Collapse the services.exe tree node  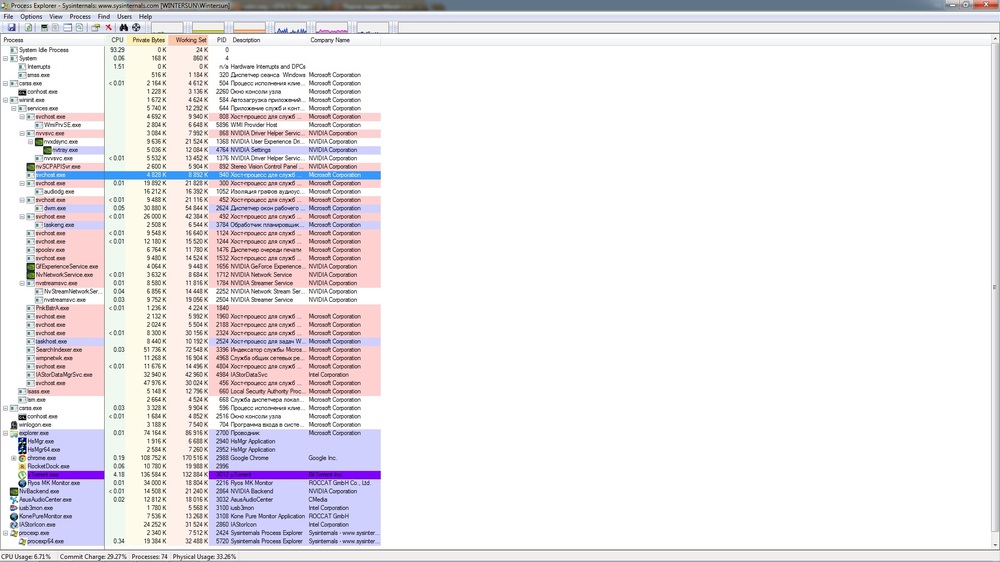click(14, 108)
